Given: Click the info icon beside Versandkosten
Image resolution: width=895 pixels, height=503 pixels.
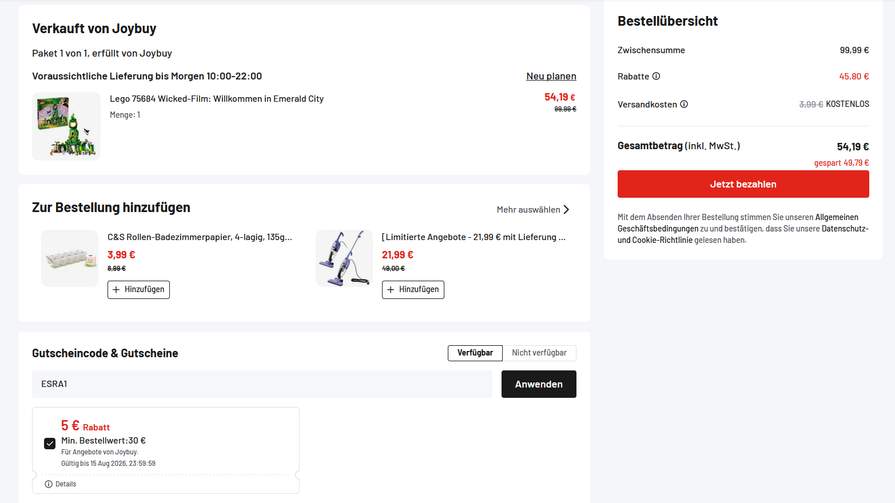Looking at the screenshot, I should click(x=684, y=104).
